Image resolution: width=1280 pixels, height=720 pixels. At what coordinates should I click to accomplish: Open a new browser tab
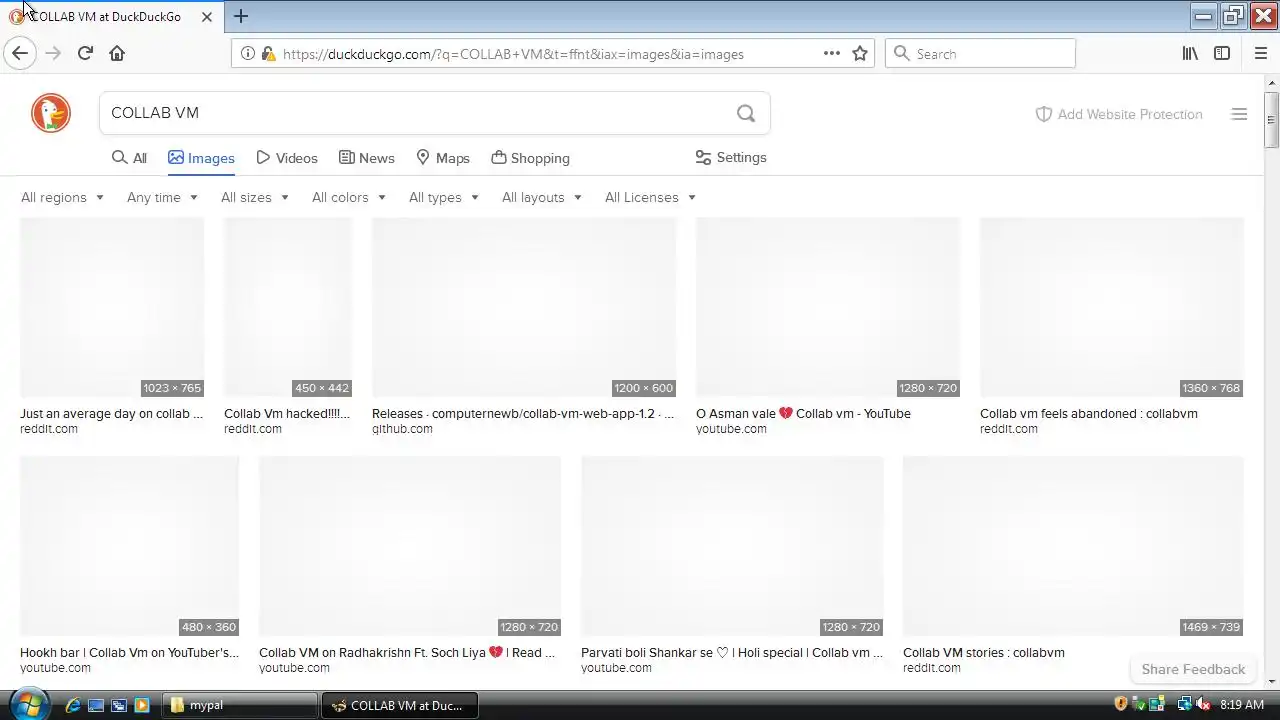click(241, 16)
